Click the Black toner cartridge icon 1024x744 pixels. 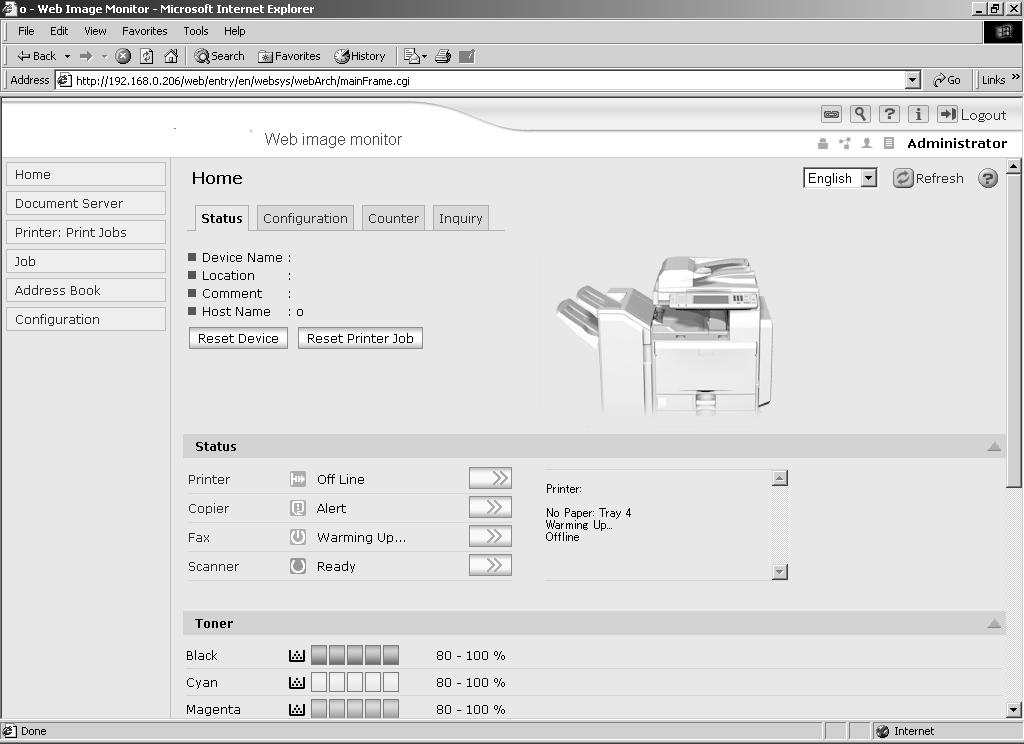pyautogui.click(x=296, y=655)
